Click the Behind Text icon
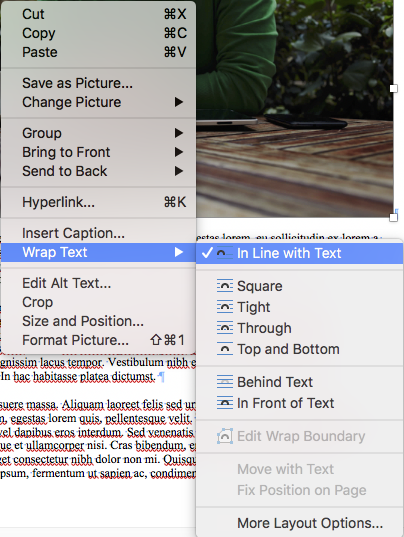The height and width of the screenshot is (537, 404). [225, 382]
